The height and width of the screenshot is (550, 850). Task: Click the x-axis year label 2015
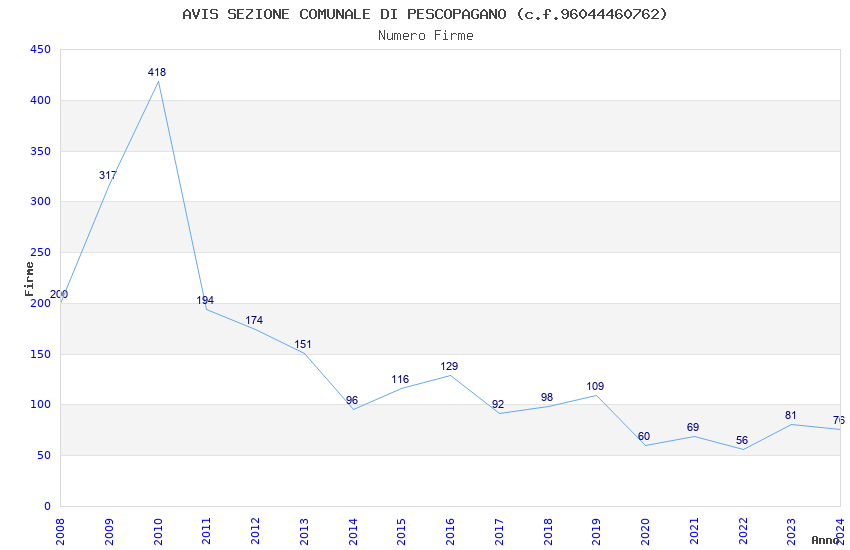click(402, 532)
